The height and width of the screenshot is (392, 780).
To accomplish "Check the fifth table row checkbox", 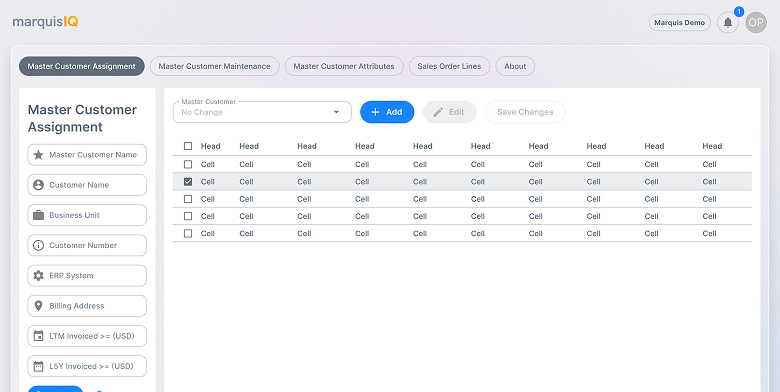I will click(188, 233).
